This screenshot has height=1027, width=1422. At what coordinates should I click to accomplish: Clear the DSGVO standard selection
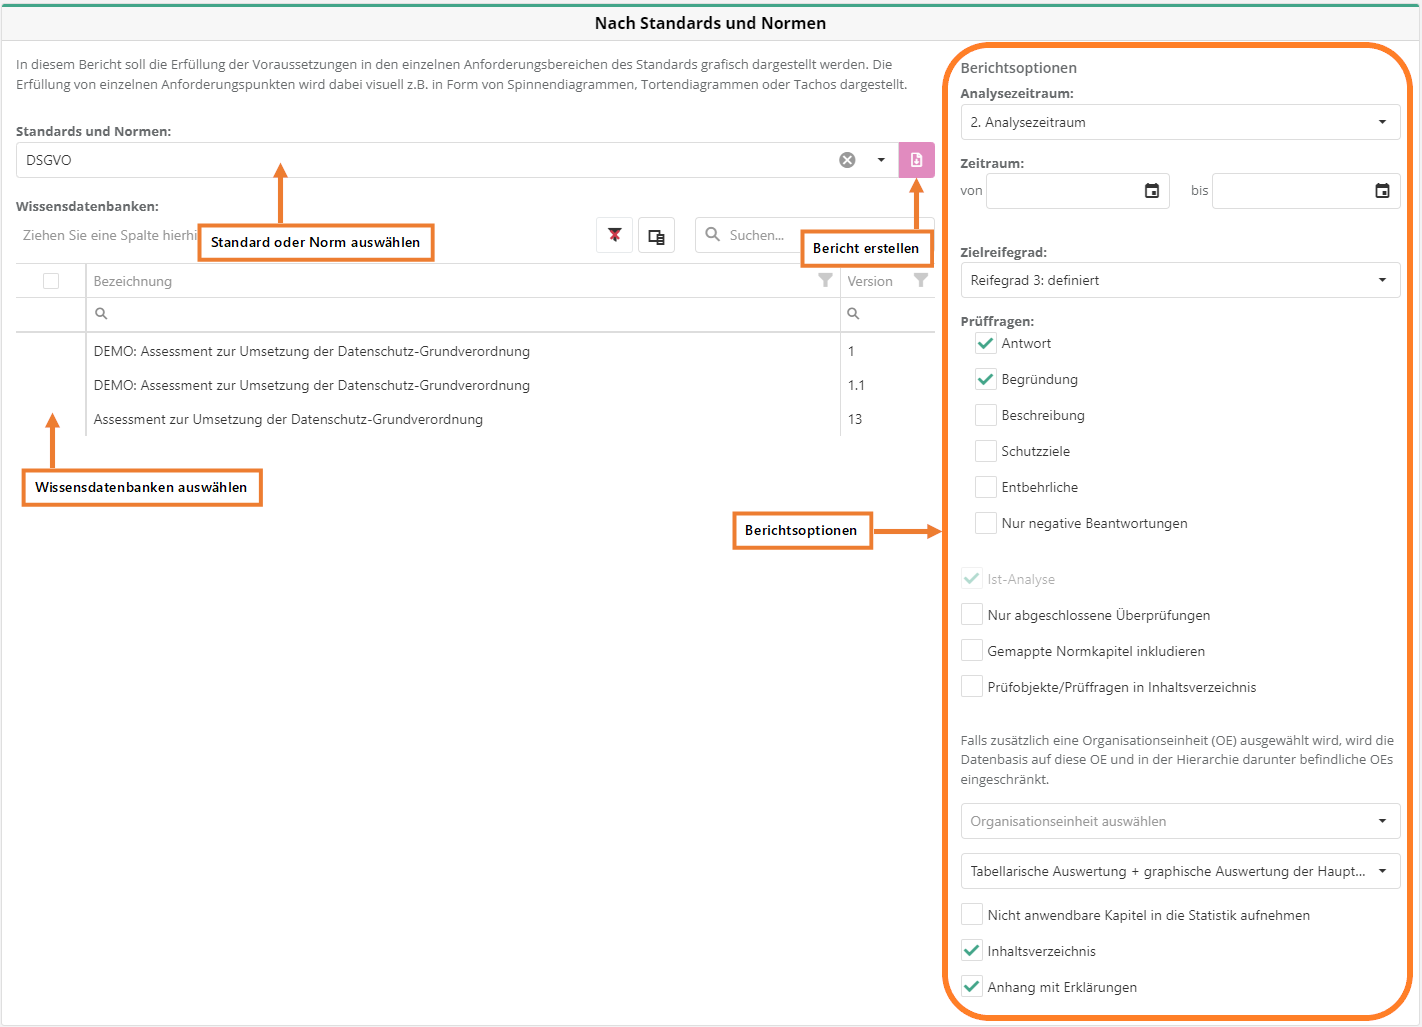(x=847, y=160)
